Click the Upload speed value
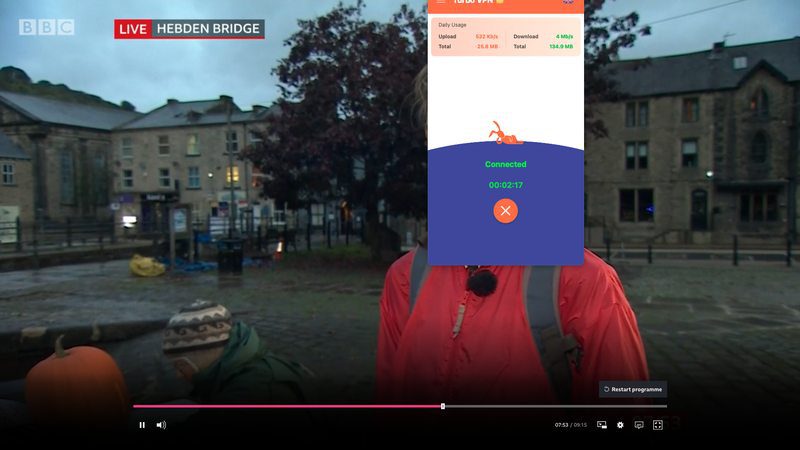The image size is (800, 450). coord(486,37)
